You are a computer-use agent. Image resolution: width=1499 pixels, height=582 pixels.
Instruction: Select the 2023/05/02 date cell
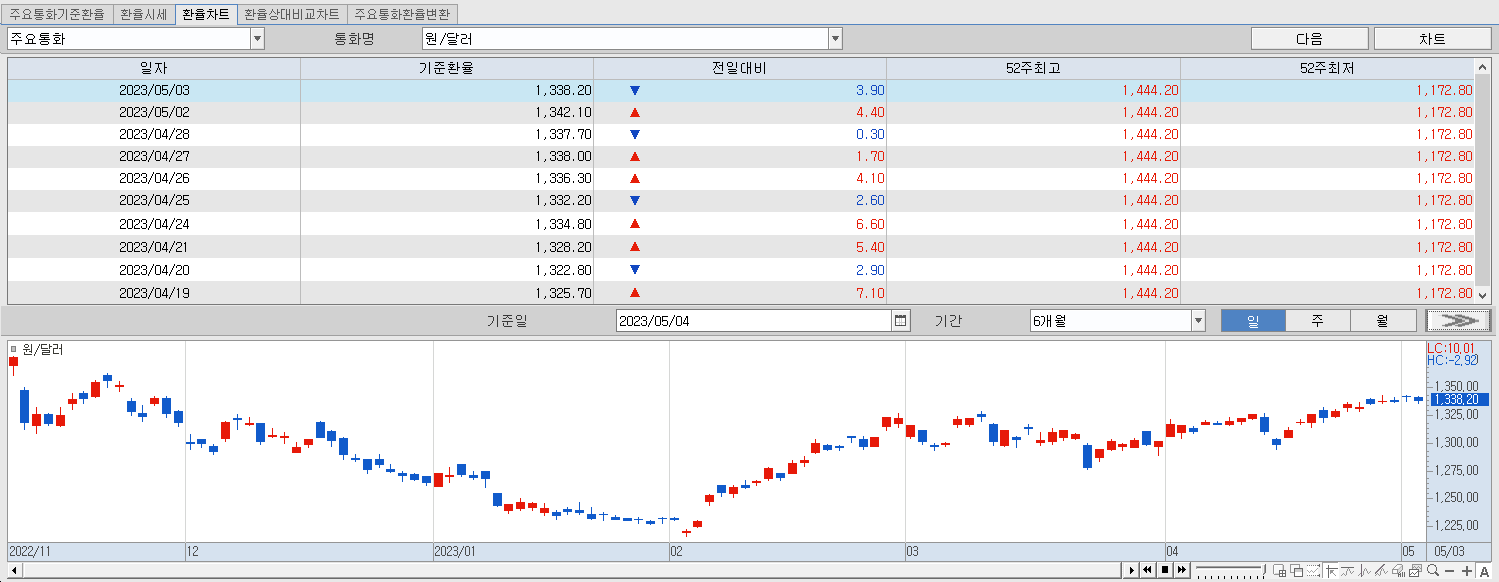click(x=154, y=112)
